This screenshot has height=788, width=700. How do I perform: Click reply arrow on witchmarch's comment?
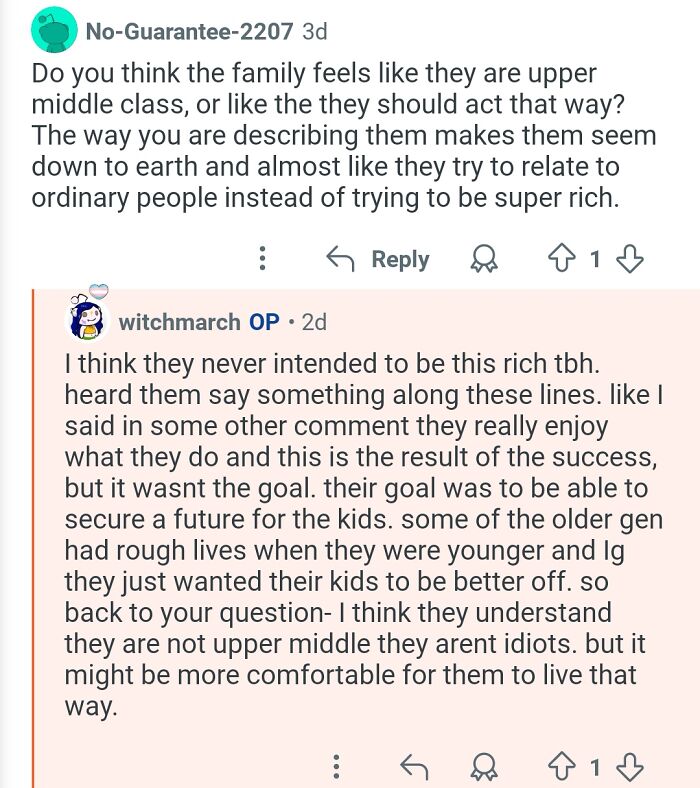[x=411, y=767]
